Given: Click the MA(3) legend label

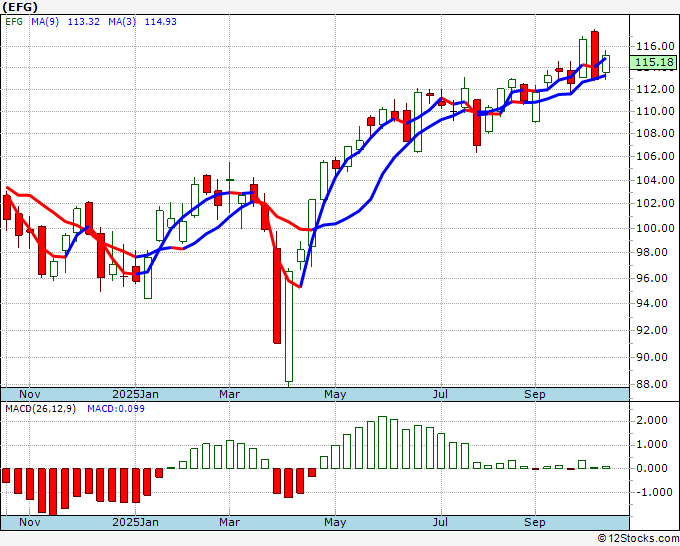Looking at the screenshot, I should point(122,22).
